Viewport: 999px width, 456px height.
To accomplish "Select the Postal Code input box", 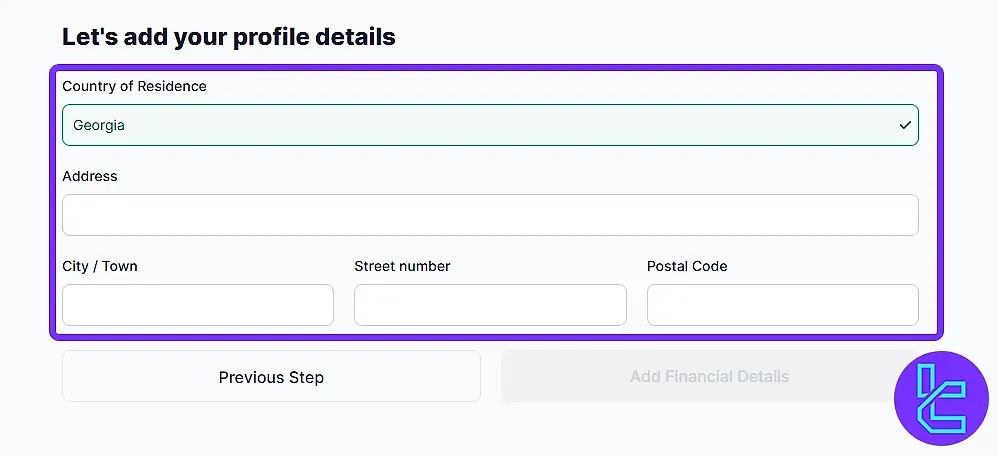I will [782, 305].
